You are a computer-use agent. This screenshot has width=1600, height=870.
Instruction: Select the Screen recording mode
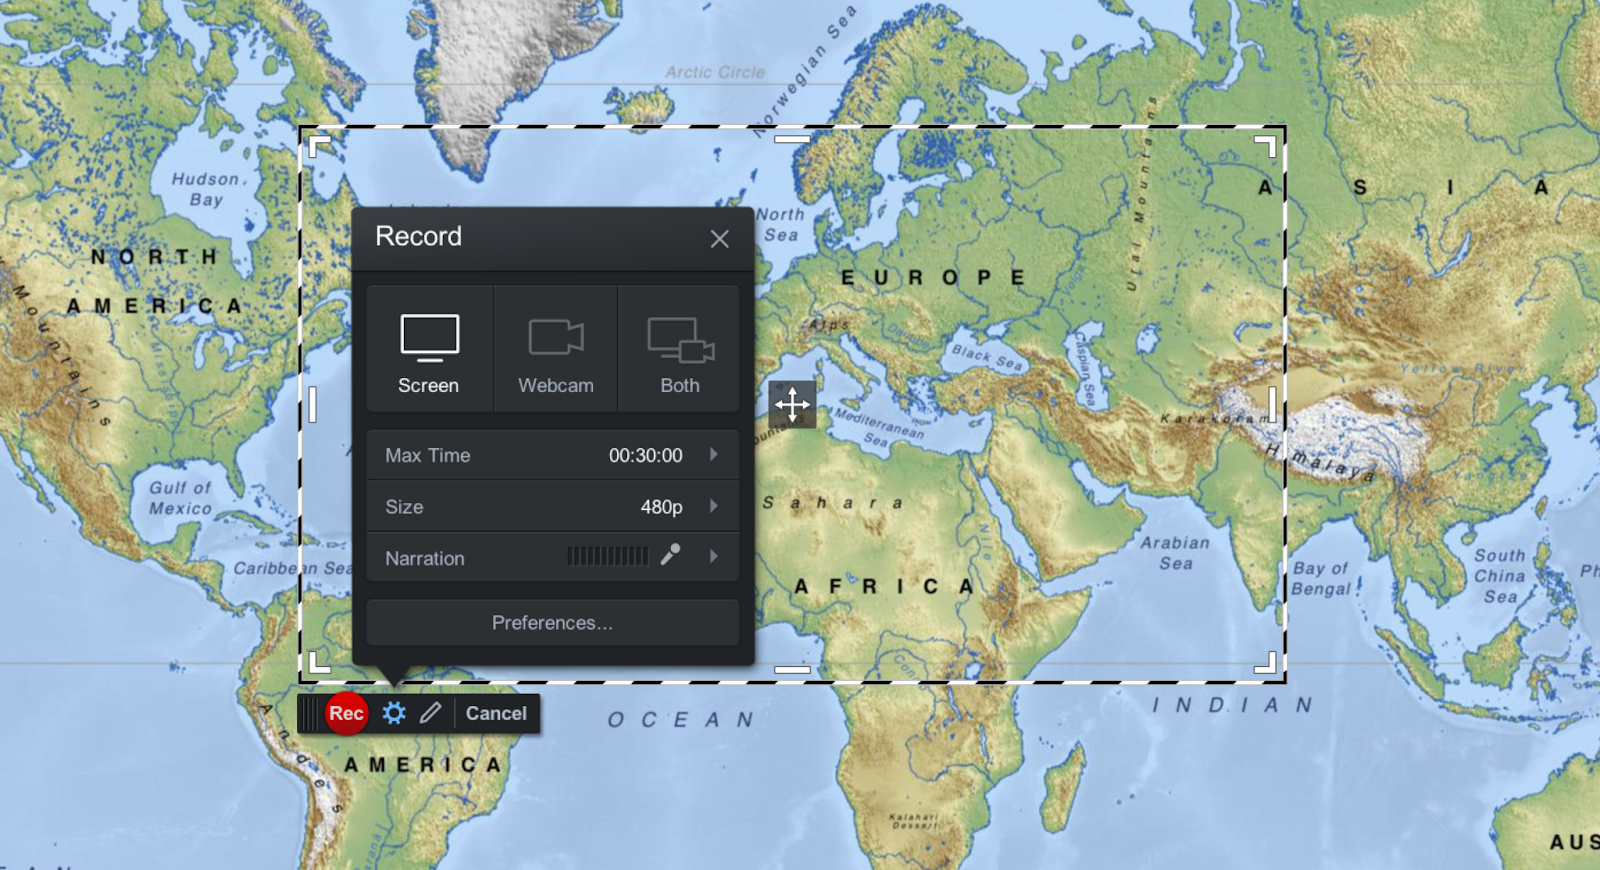(429, 349)
